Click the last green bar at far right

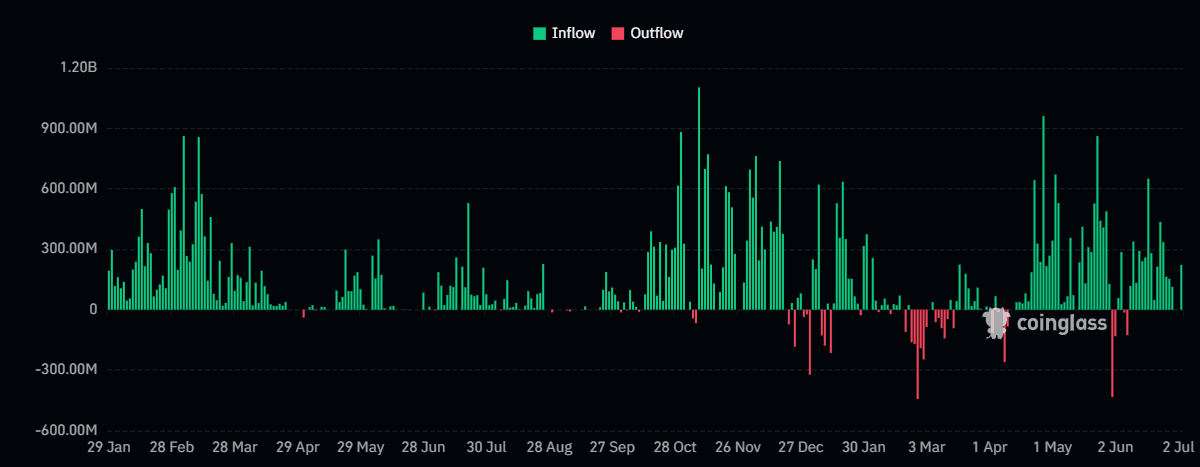tap(1181, 287)
